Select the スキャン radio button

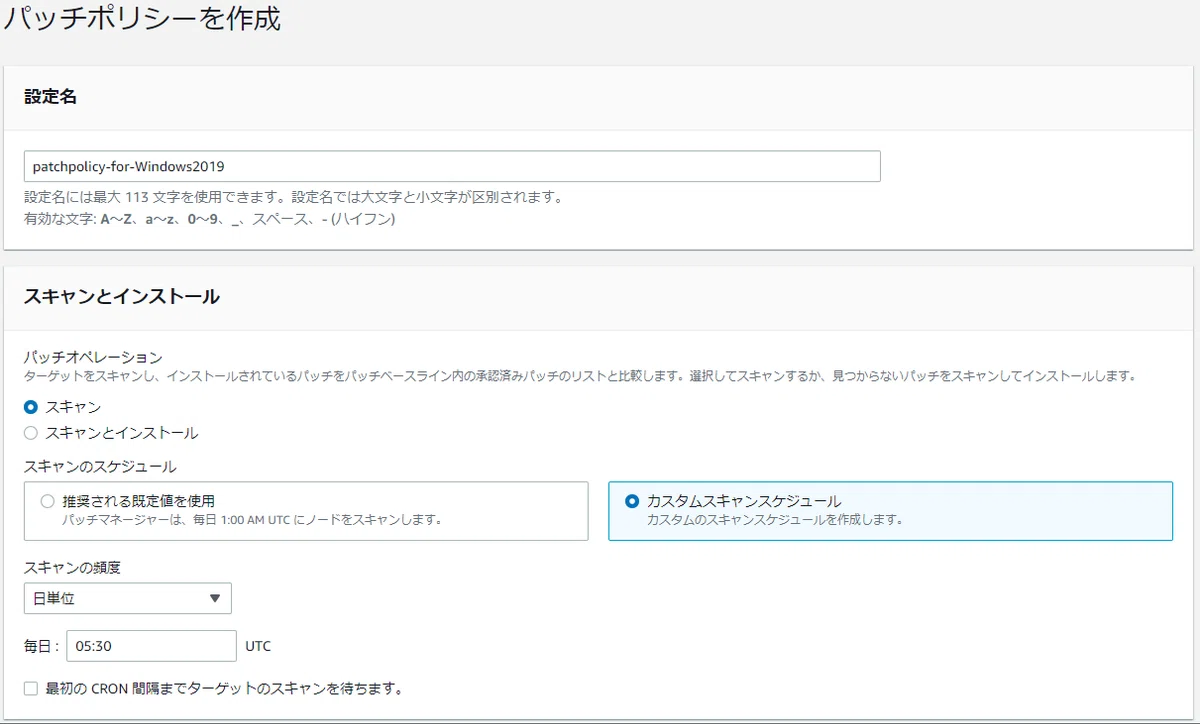[31, 407]
